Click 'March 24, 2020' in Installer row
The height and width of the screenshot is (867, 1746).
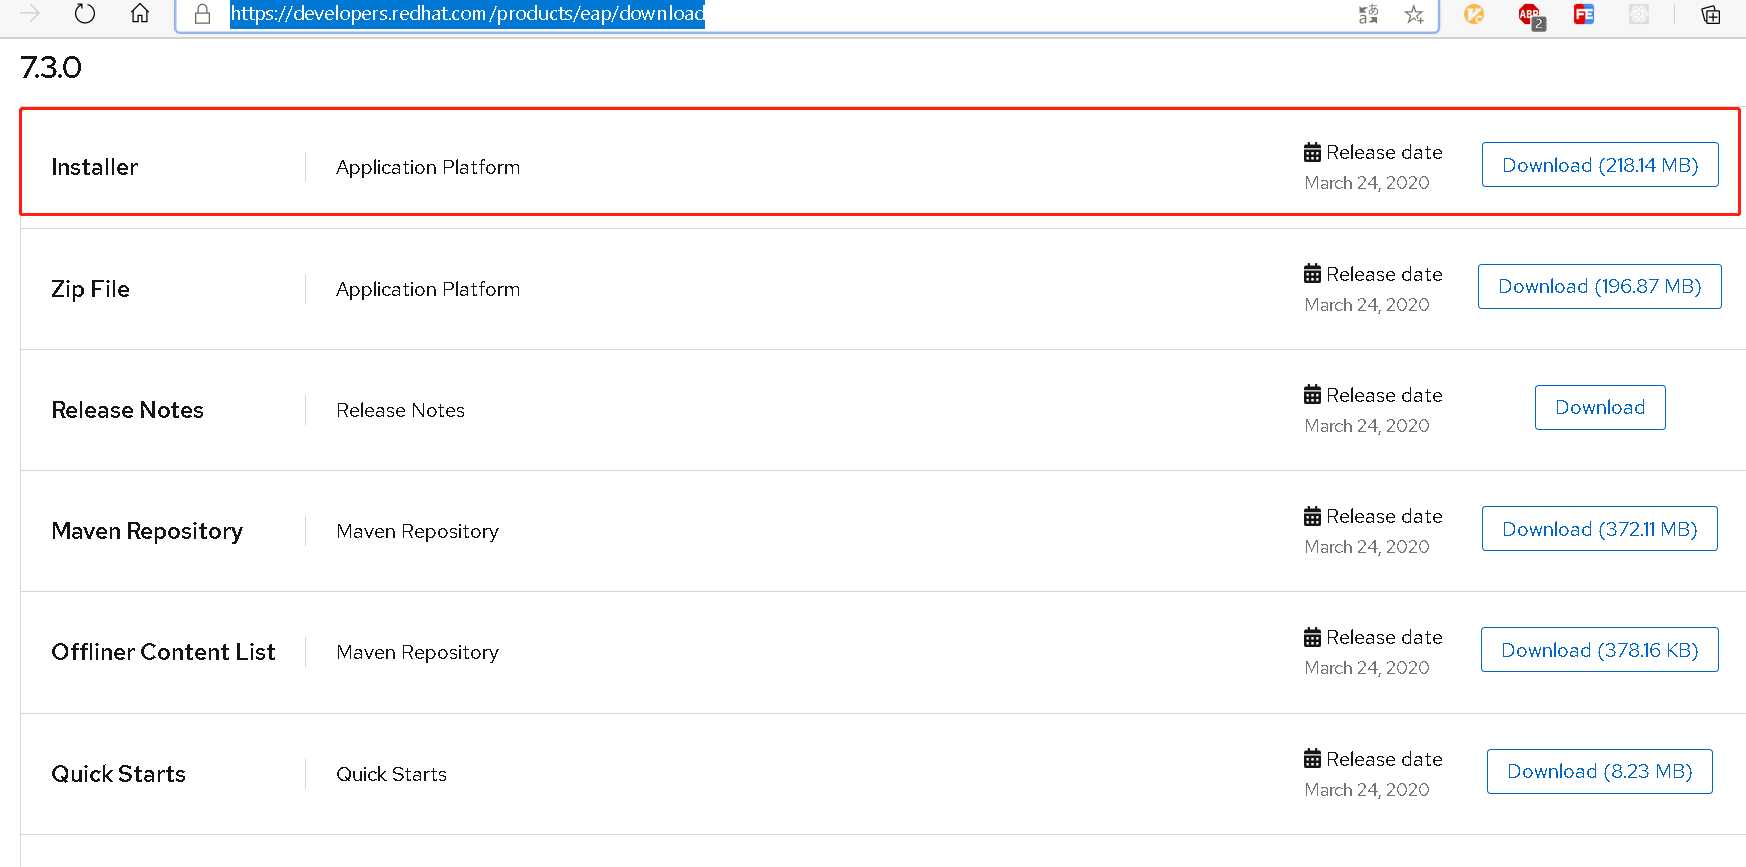[1367, 183]
